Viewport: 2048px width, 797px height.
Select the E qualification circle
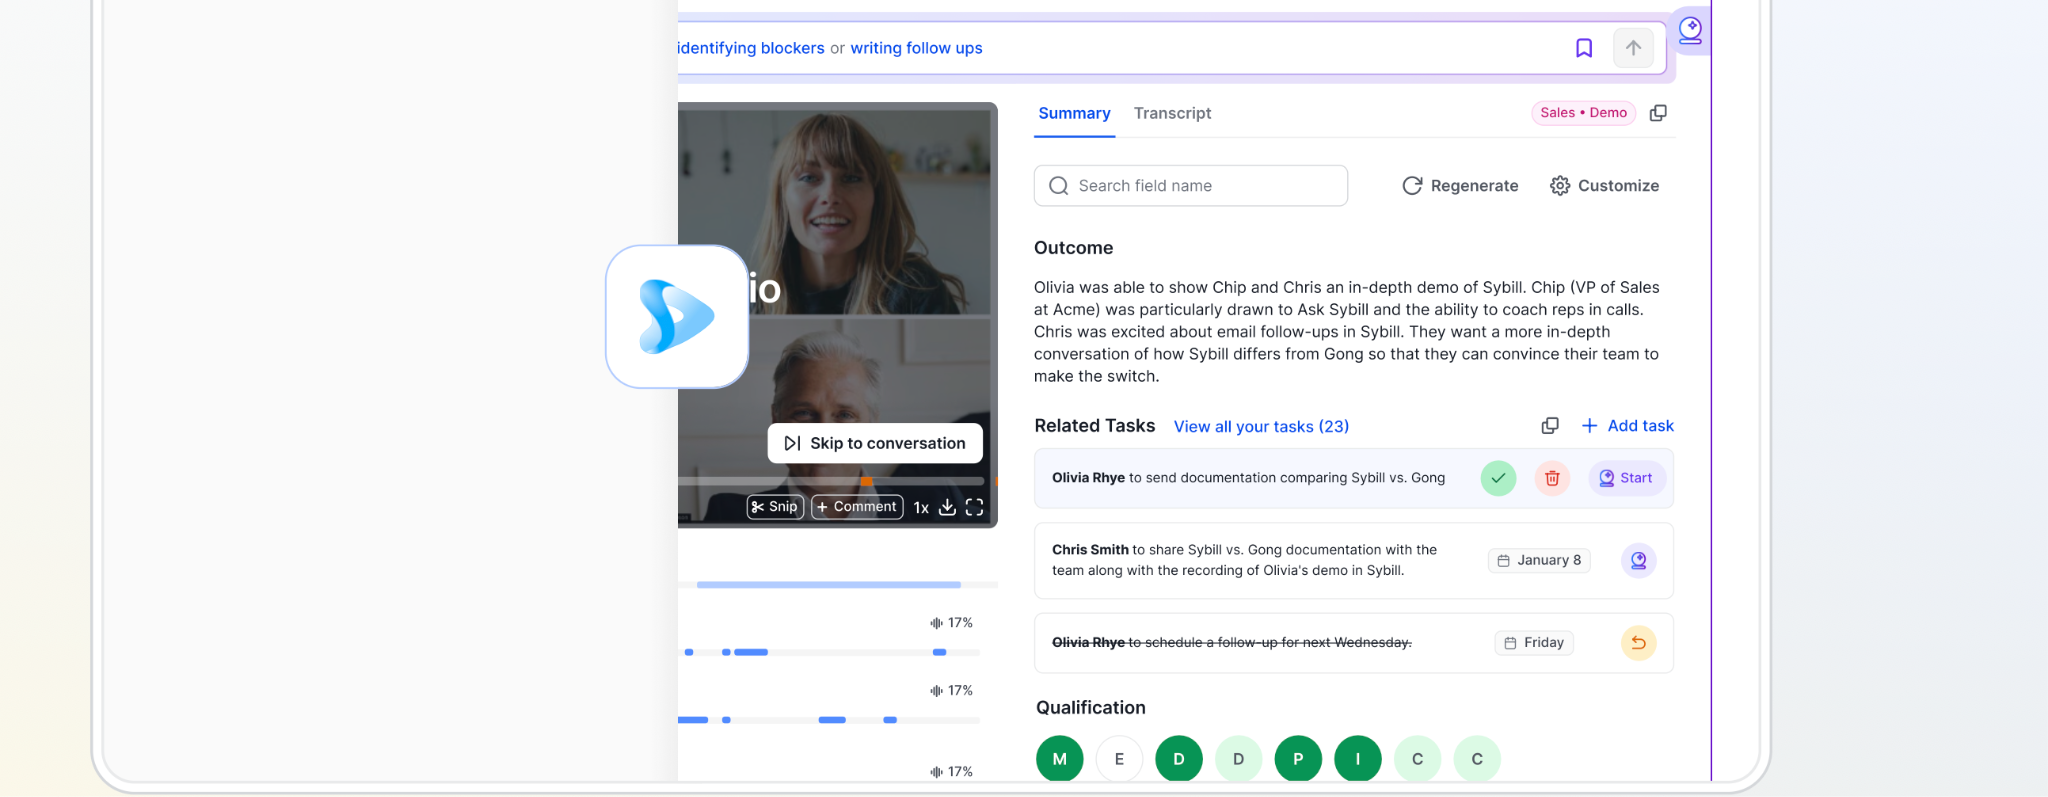tap(1119, 759)
